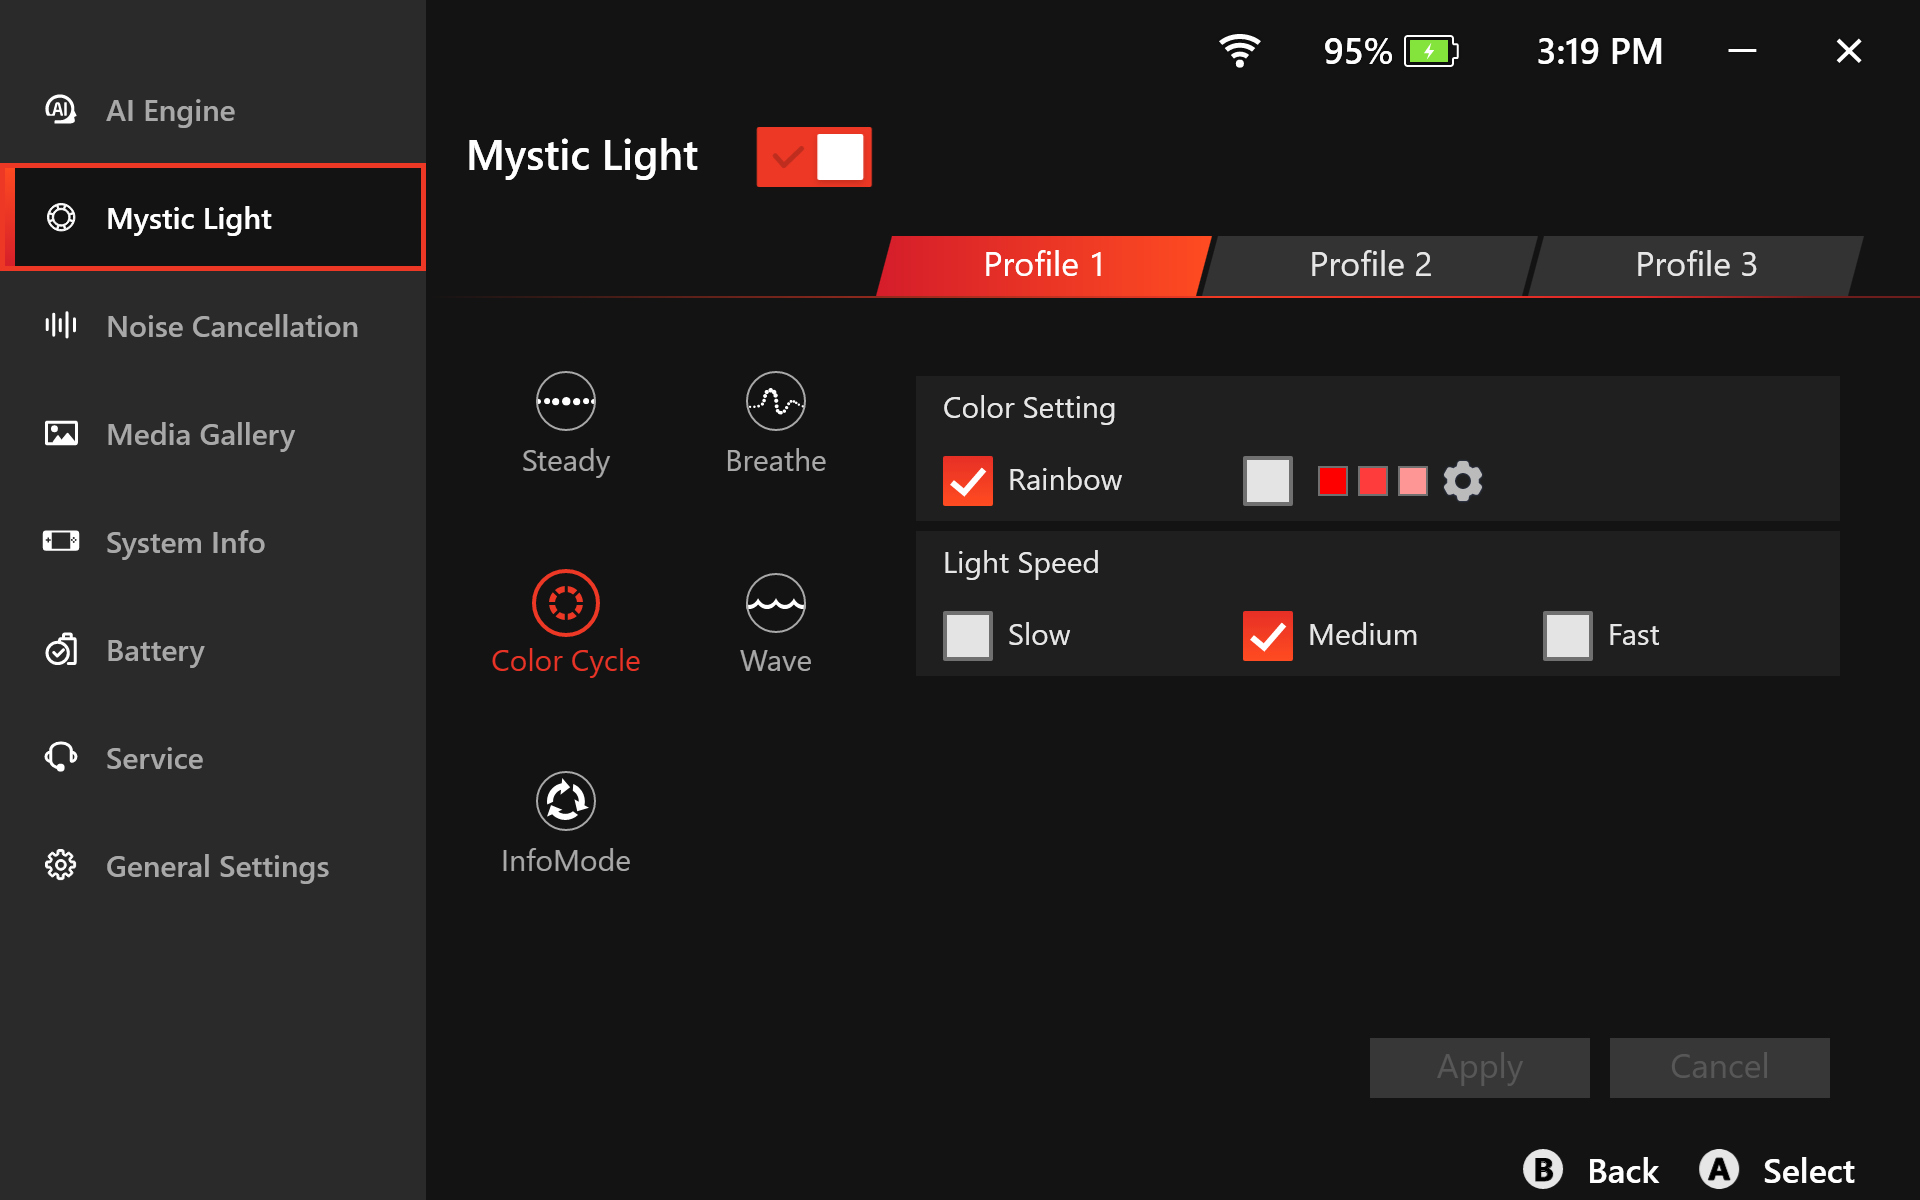Click the General Settings gear icon
The image size is (1920, 1200).
click(61, 866)
